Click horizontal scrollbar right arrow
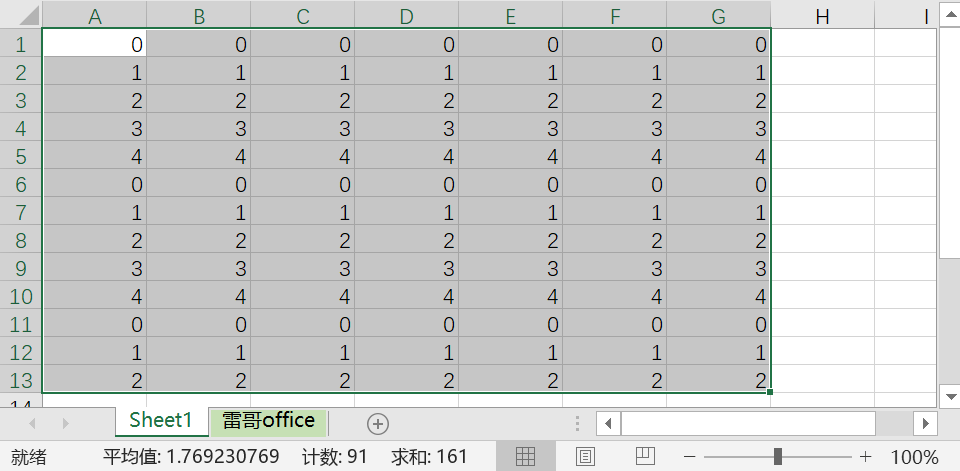The width and height of the screenshot is (960, 471). 925,423
